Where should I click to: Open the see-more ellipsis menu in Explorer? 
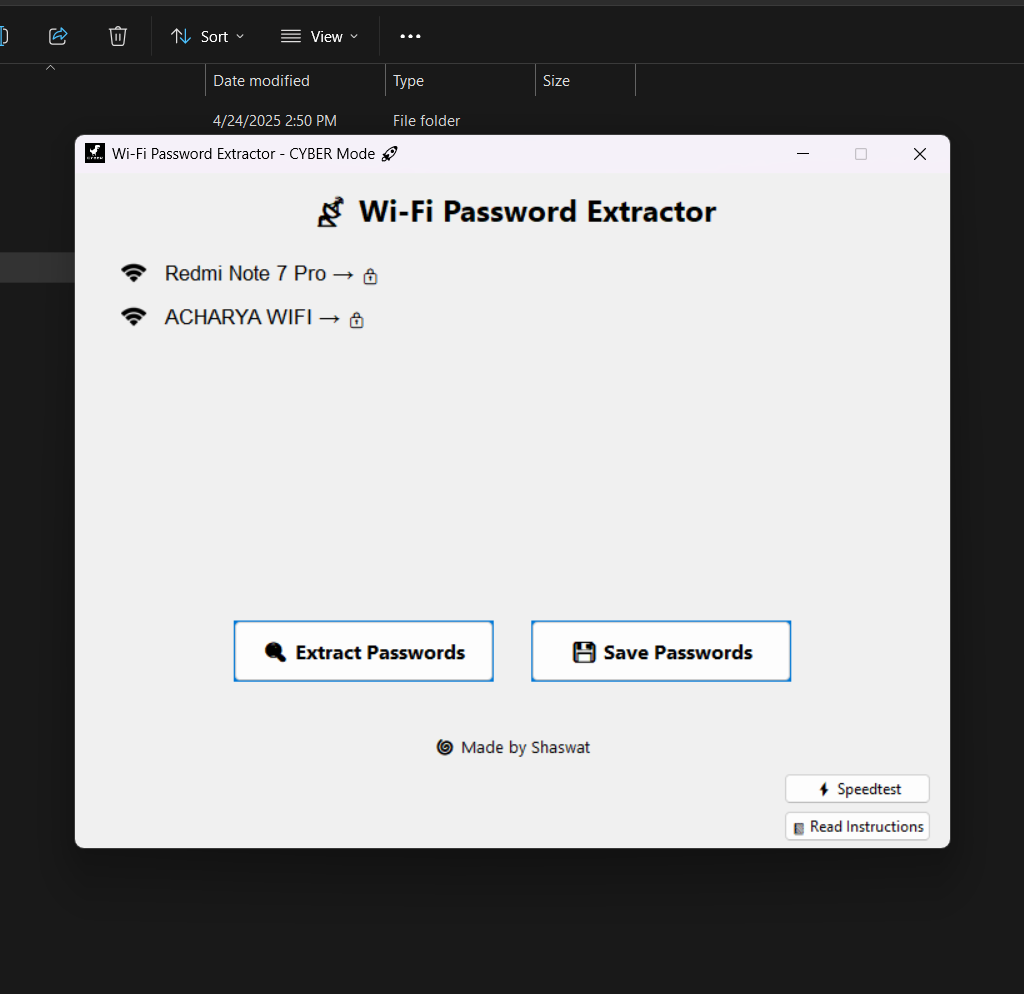(x=409, y=36)
